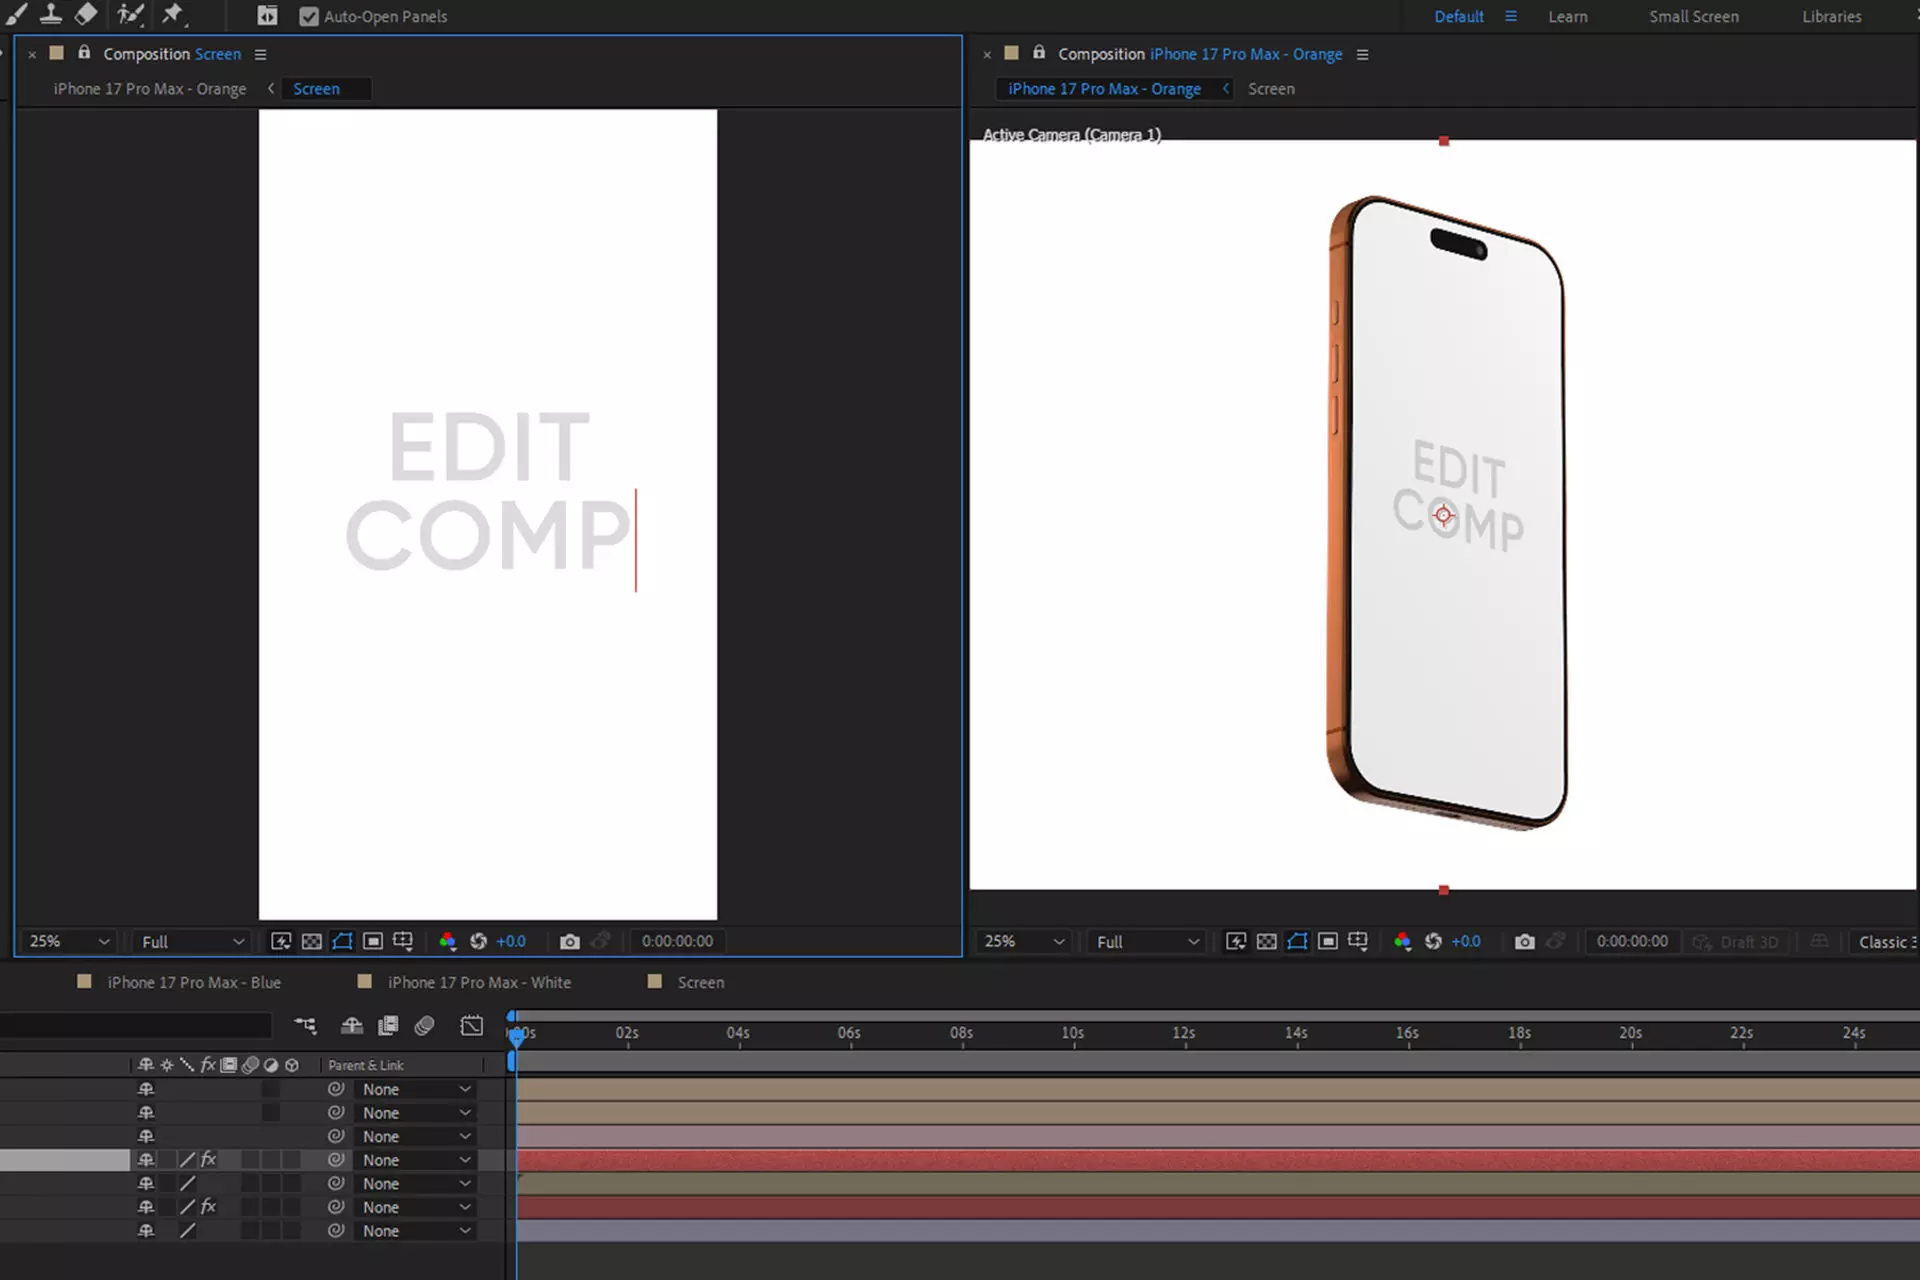Select the Roto Brush tool
This screenshot has width=1920, height=1280.
pos(130,14)
